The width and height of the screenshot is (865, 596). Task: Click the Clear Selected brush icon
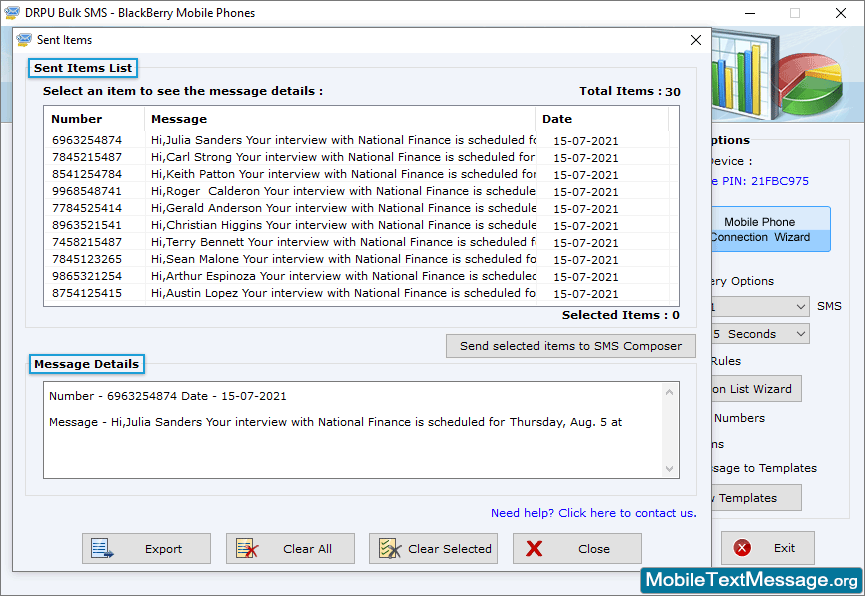tap(390, 549)
